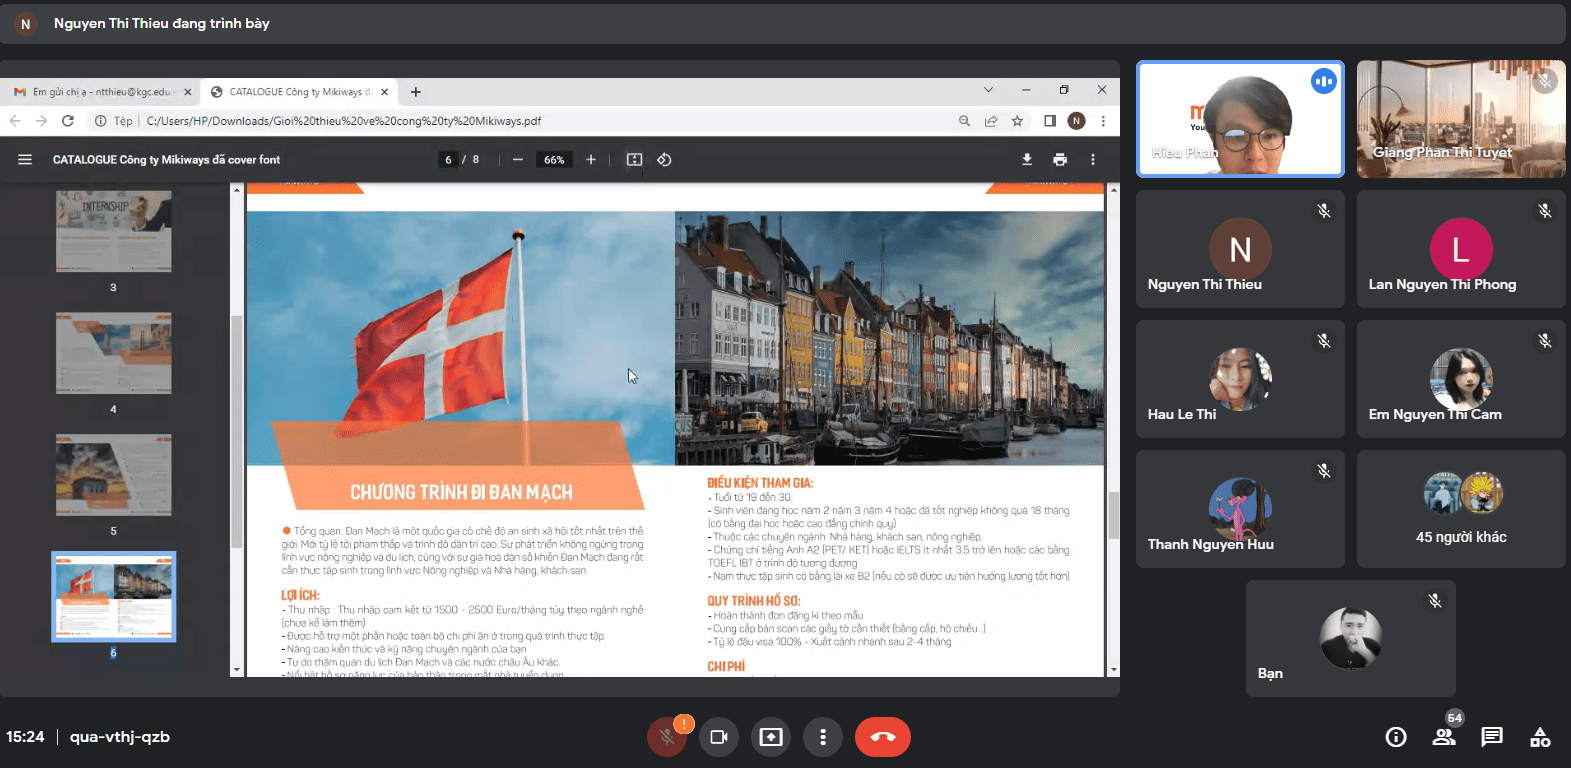
Task: Open the Activities panel icon
Action: click(x=1540, y=737)
